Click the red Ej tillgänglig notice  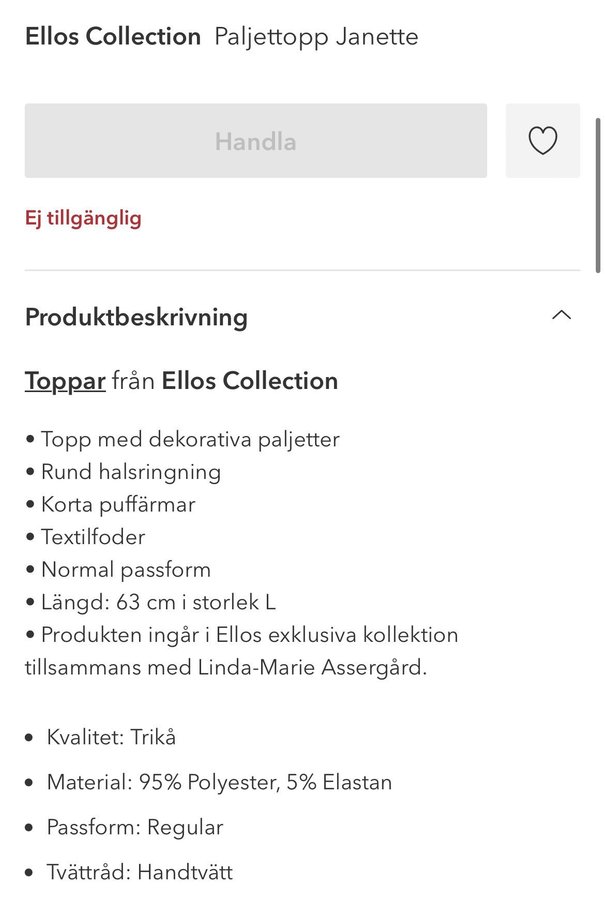pyautogui.click(x=83, y=218)
